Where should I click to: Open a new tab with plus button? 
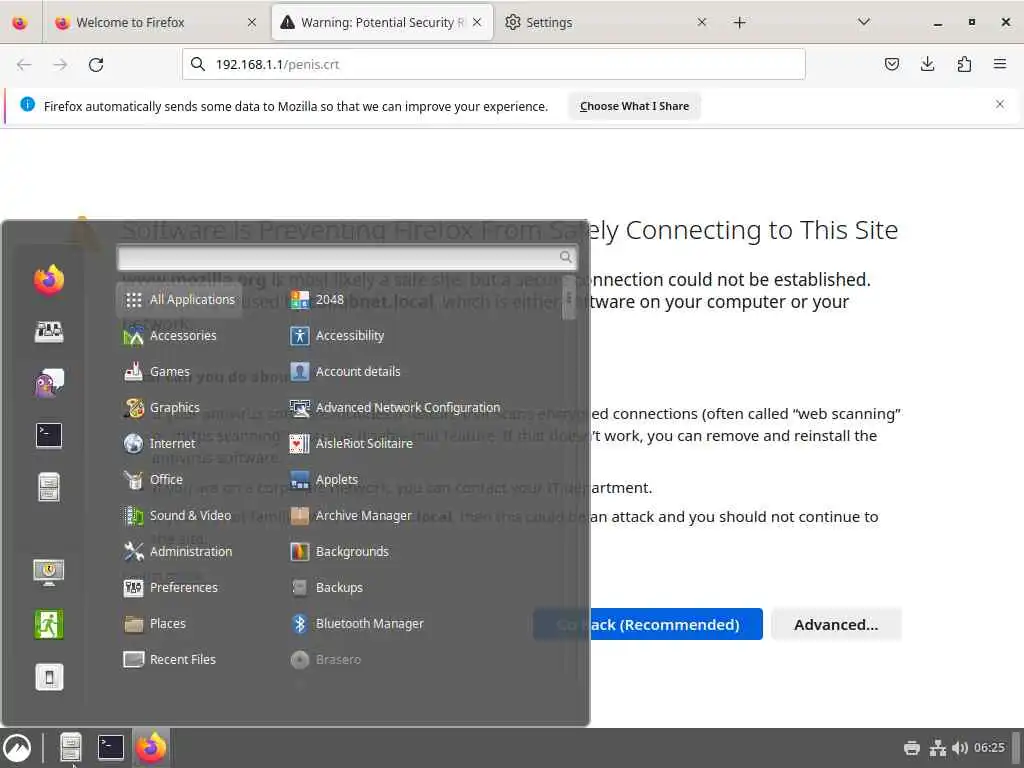point(739,23)
